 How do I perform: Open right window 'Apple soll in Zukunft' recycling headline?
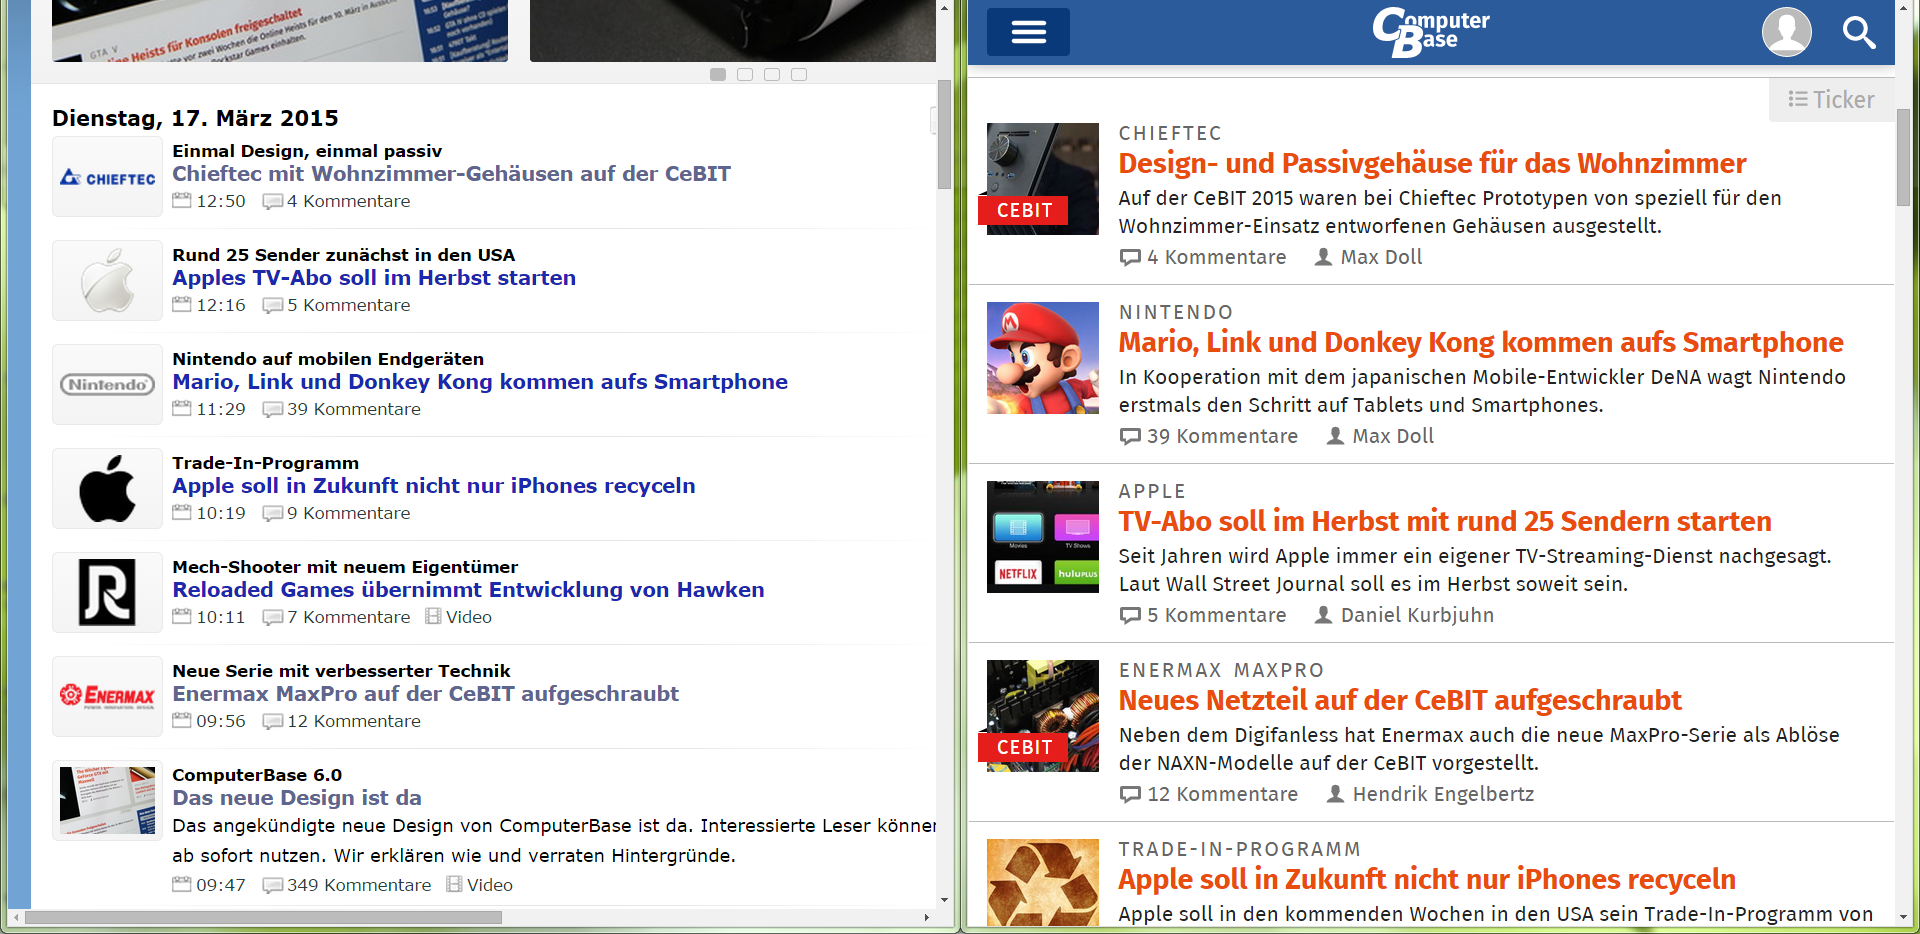coord(1427,879)
